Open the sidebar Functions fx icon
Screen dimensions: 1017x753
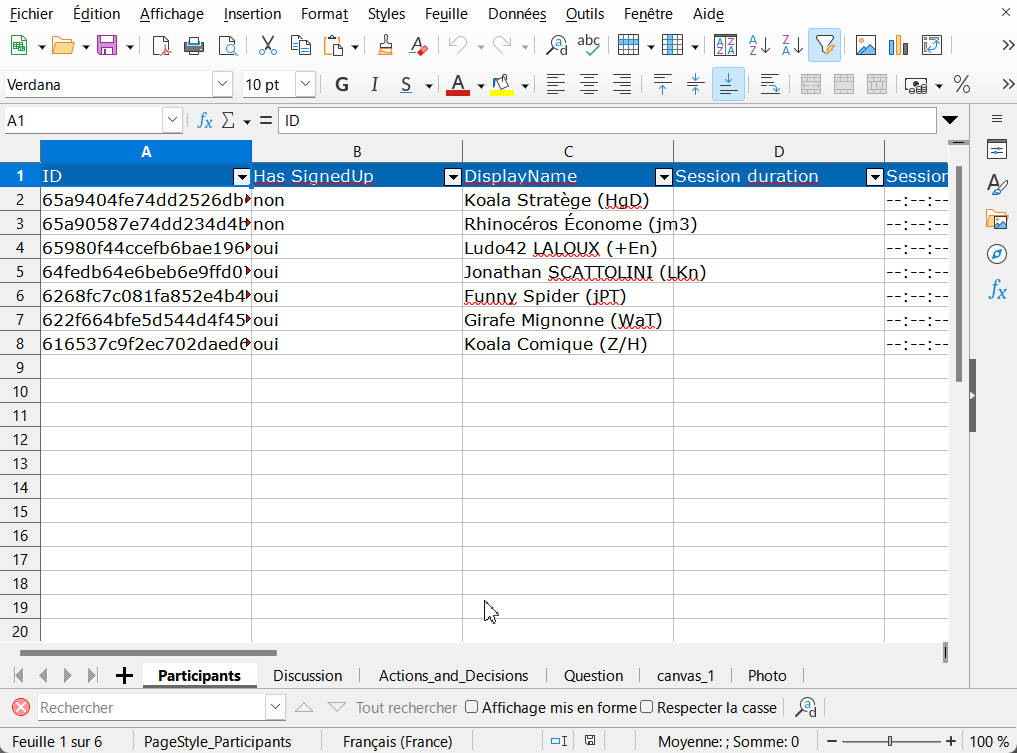tap(997, 289)
